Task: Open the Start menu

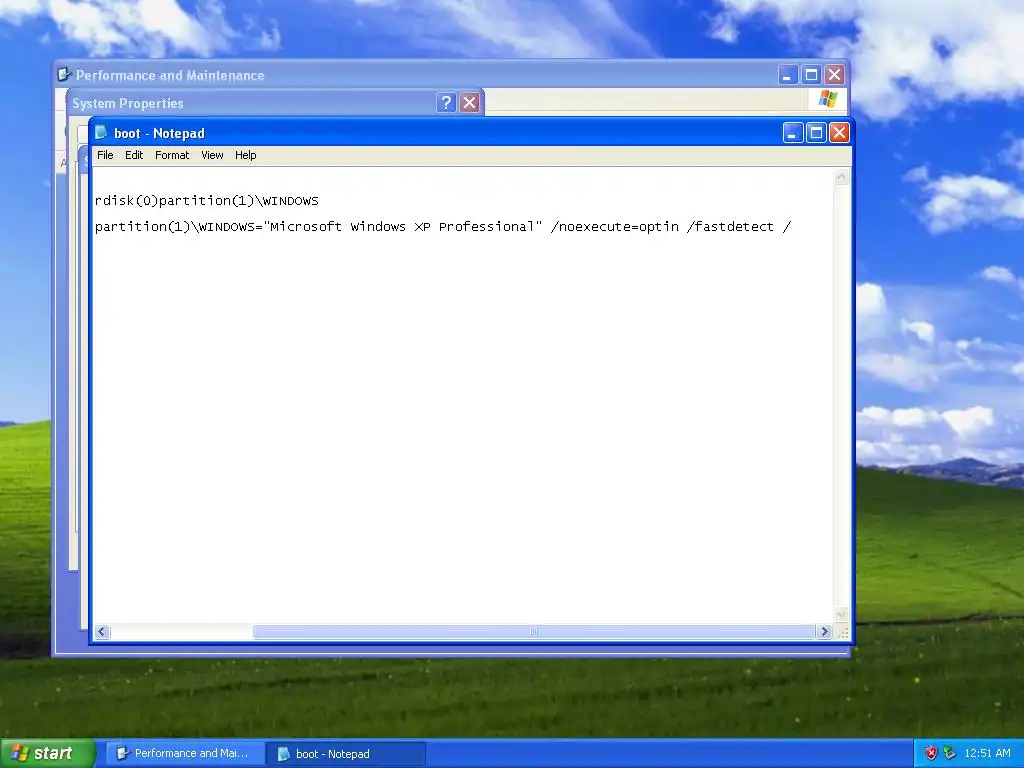Action: point(46,754)
